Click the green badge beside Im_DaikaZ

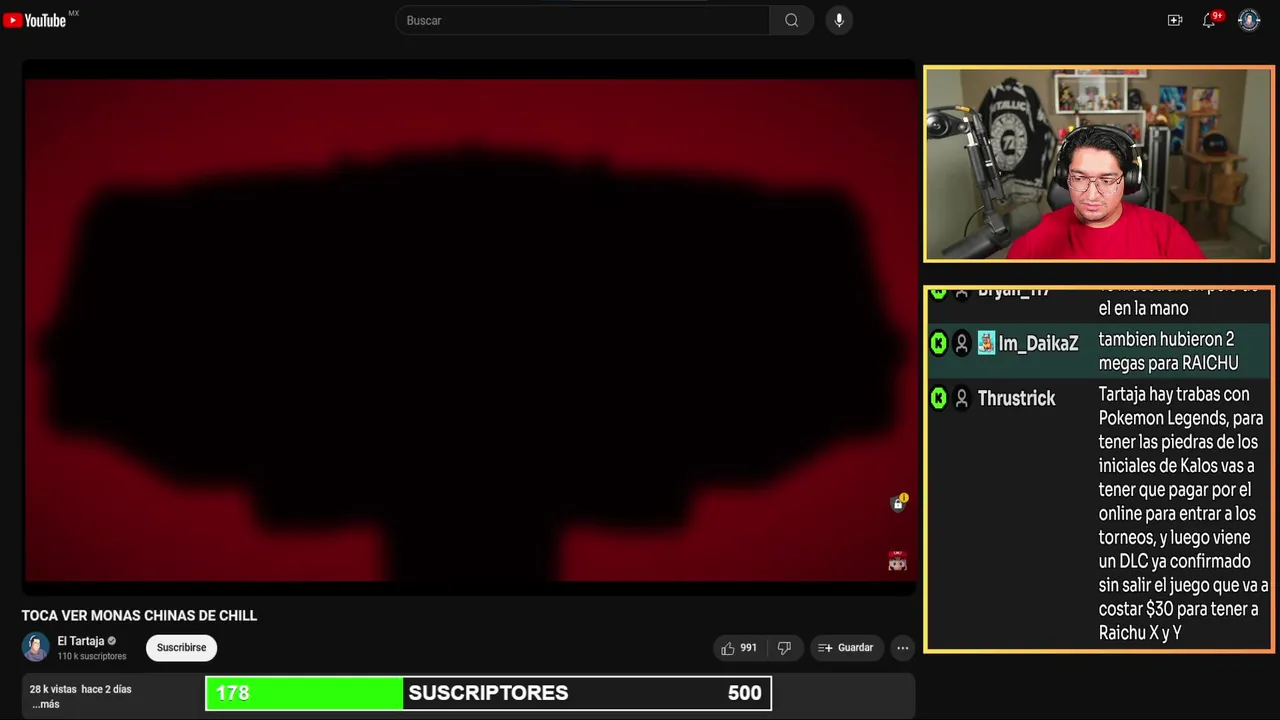click(x=938, y=343)
